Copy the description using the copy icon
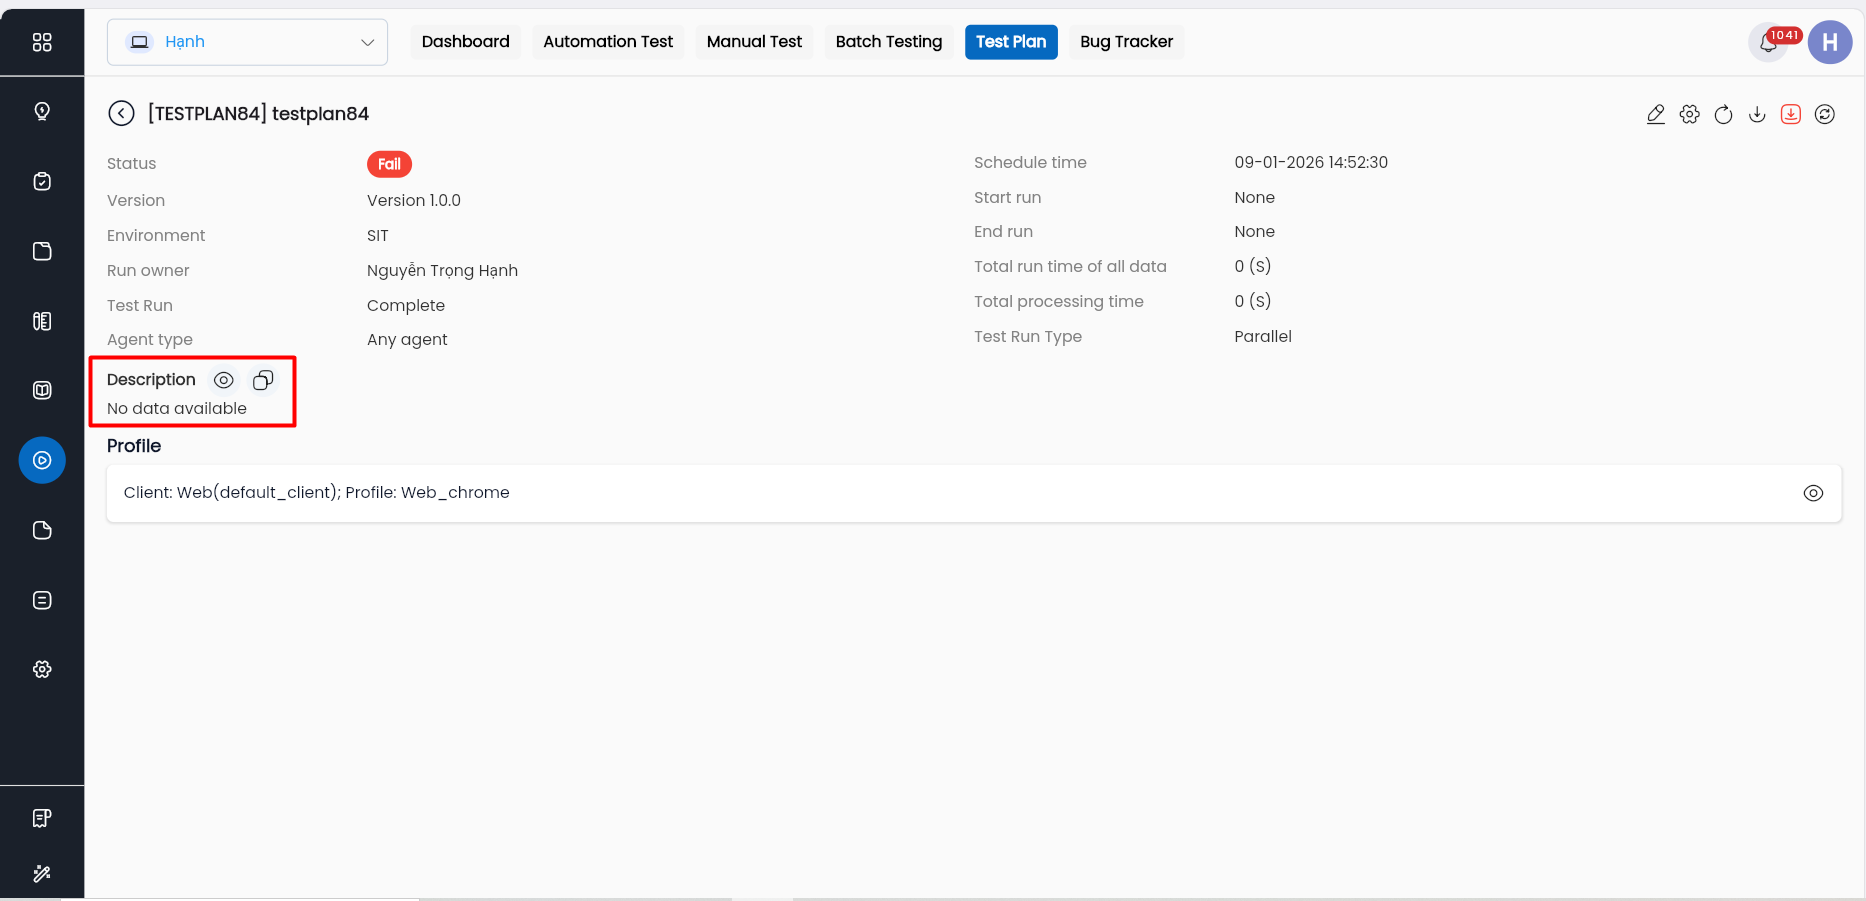The height and width of the screenshot is (901, 1866). point(263,380)
